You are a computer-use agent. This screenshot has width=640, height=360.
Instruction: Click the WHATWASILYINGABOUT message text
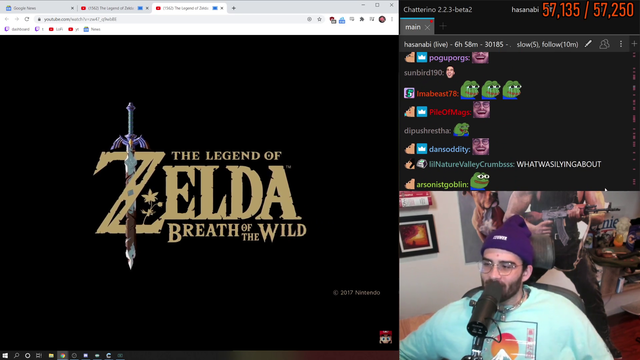pos(559,164)
